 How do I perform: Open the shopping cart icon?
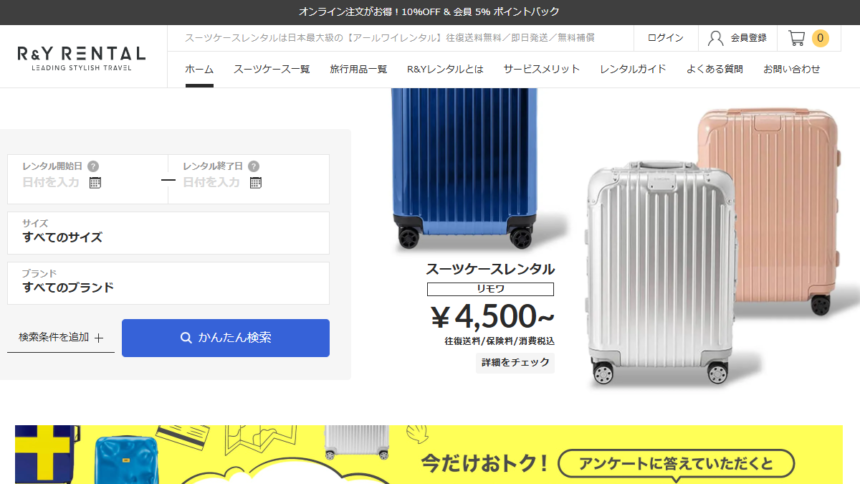point(796,38)
